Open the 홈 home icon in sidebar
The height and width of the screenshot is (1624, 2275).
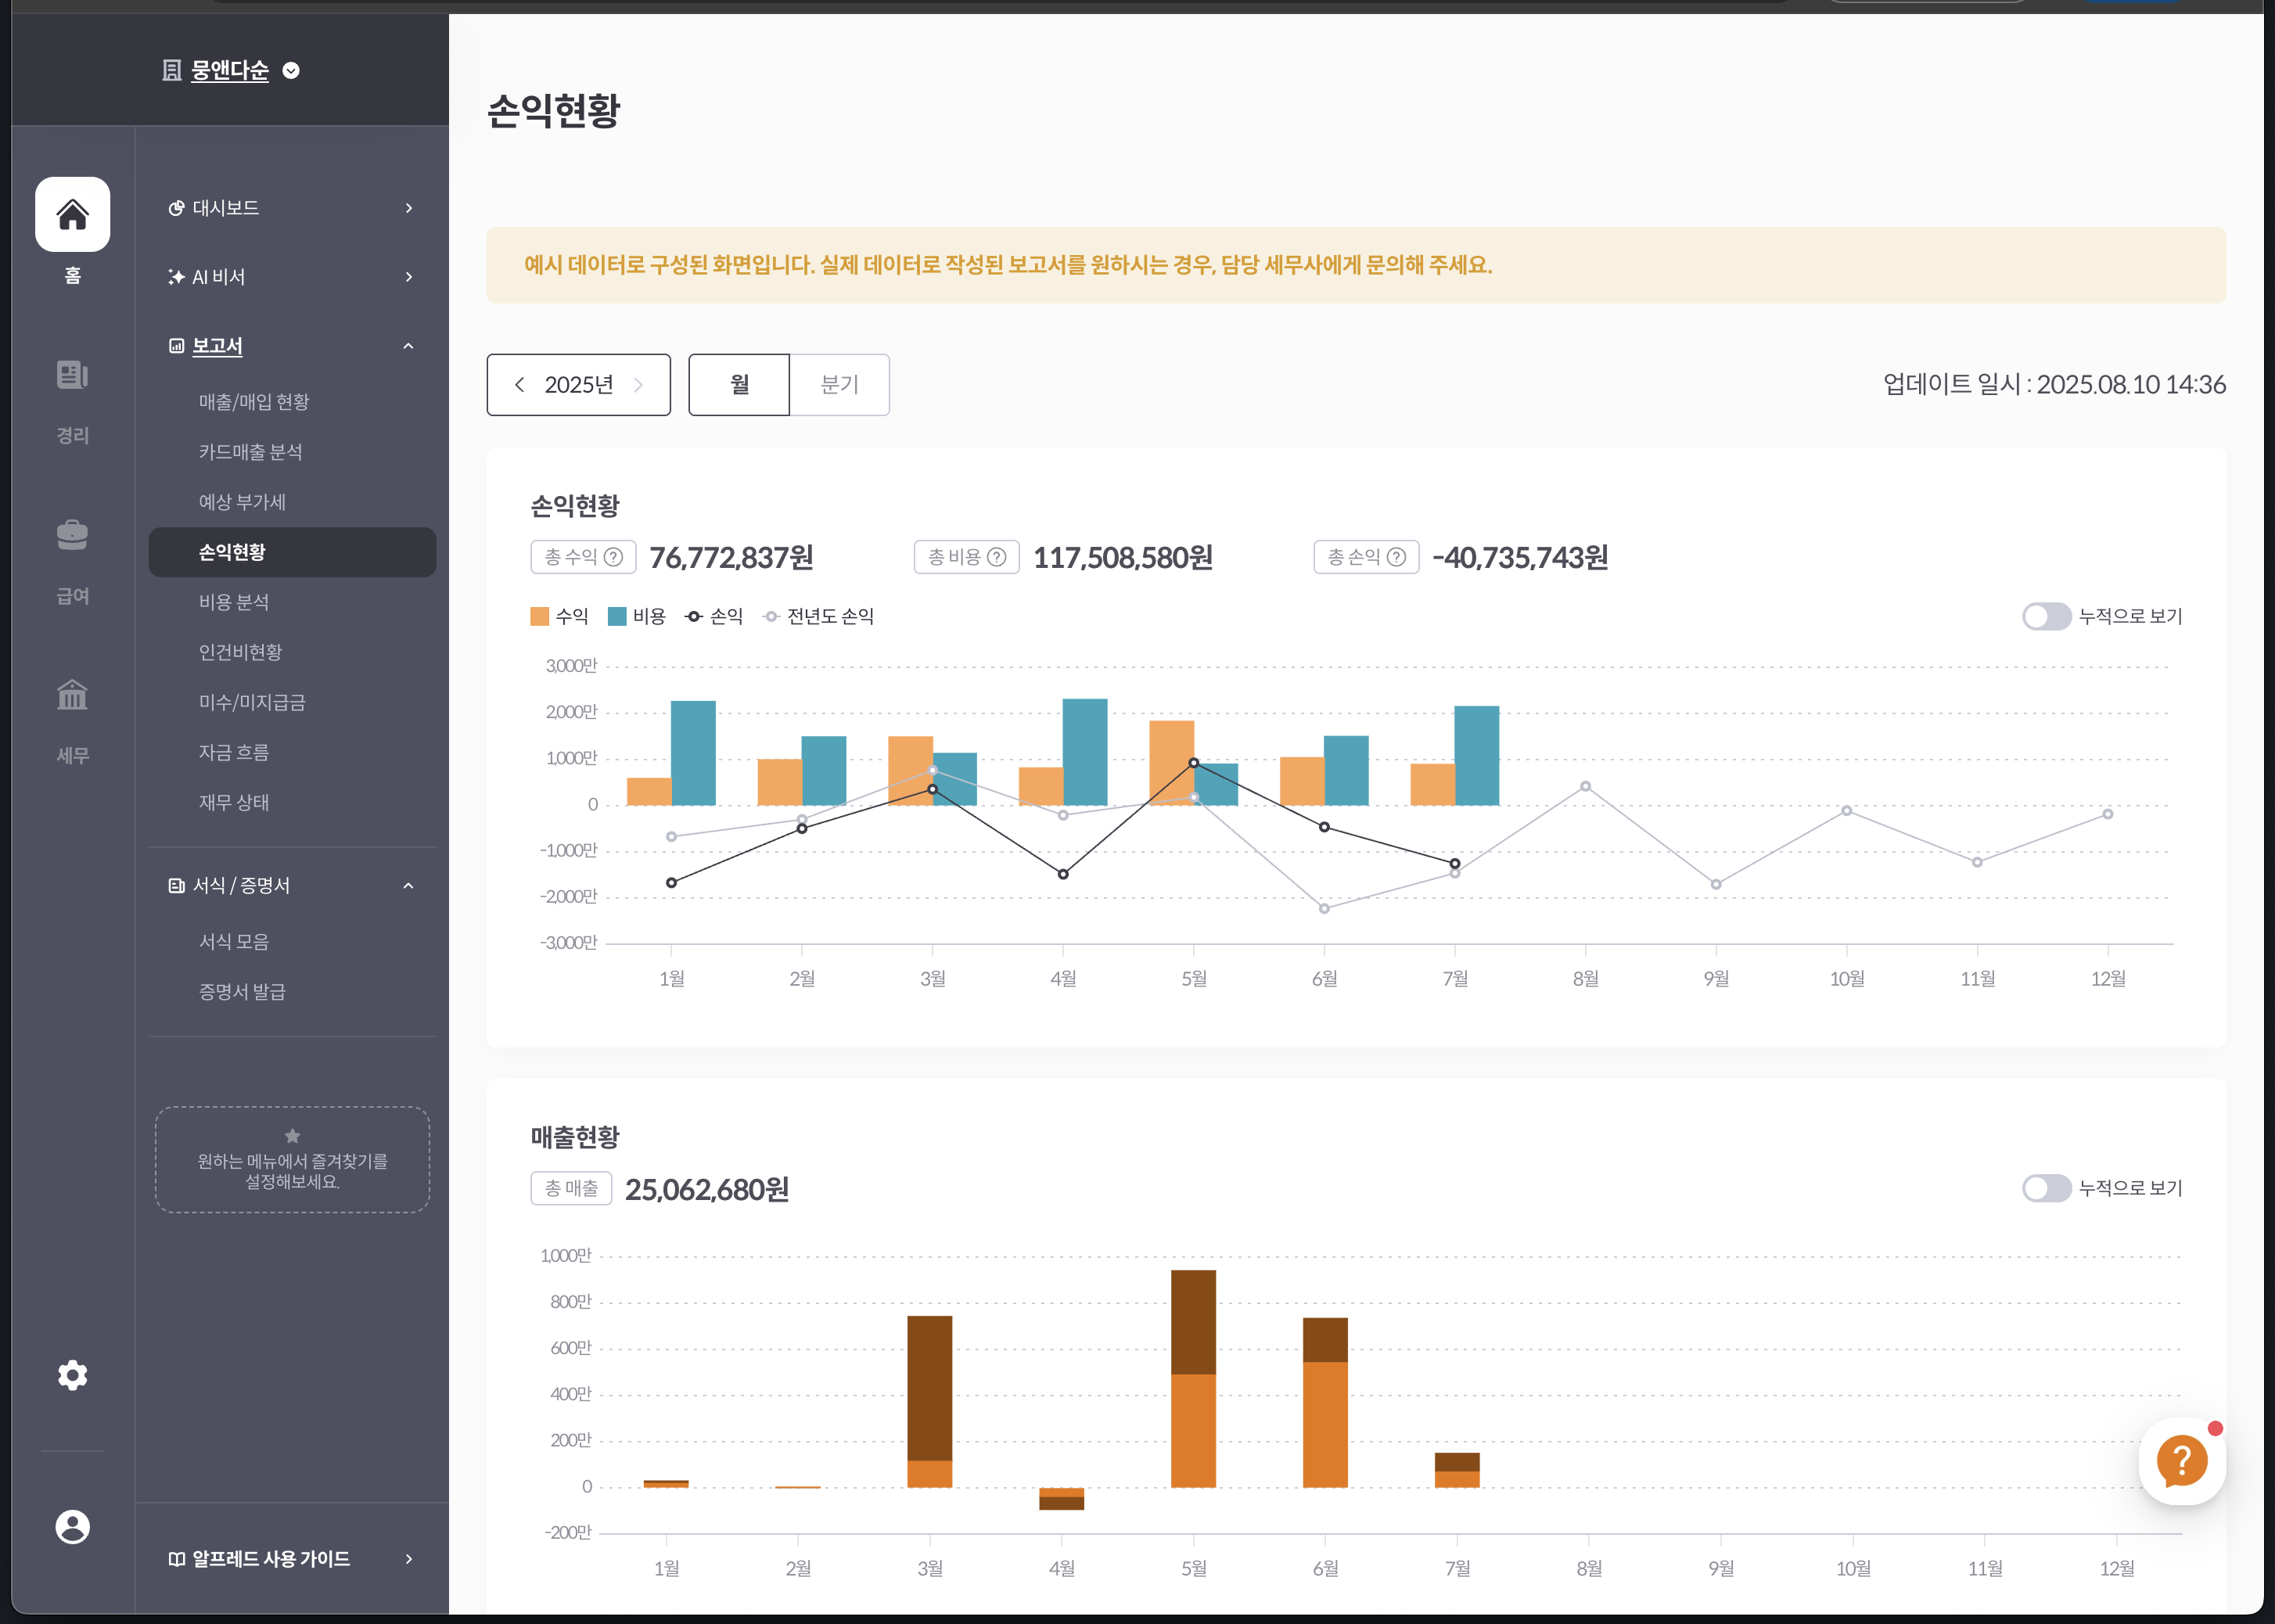click(72, 214)
